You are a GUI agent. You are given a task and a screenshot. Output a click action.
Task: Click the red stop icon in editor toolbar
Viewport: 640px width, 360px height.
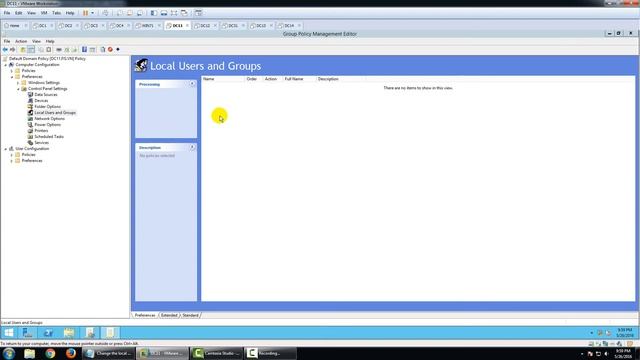point(110,49)
